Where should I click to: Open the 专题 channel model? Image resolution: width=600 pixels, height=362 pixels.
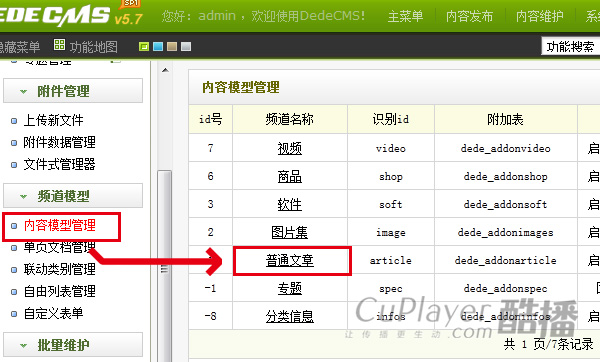[x=290, y=288]
